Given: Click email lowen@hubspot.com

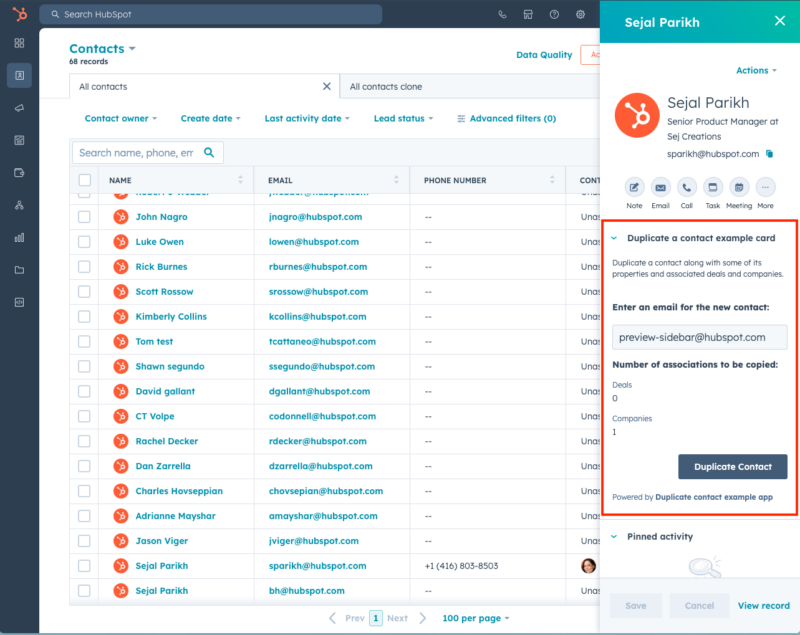Looking at the screenshot, I should point(314,242).
